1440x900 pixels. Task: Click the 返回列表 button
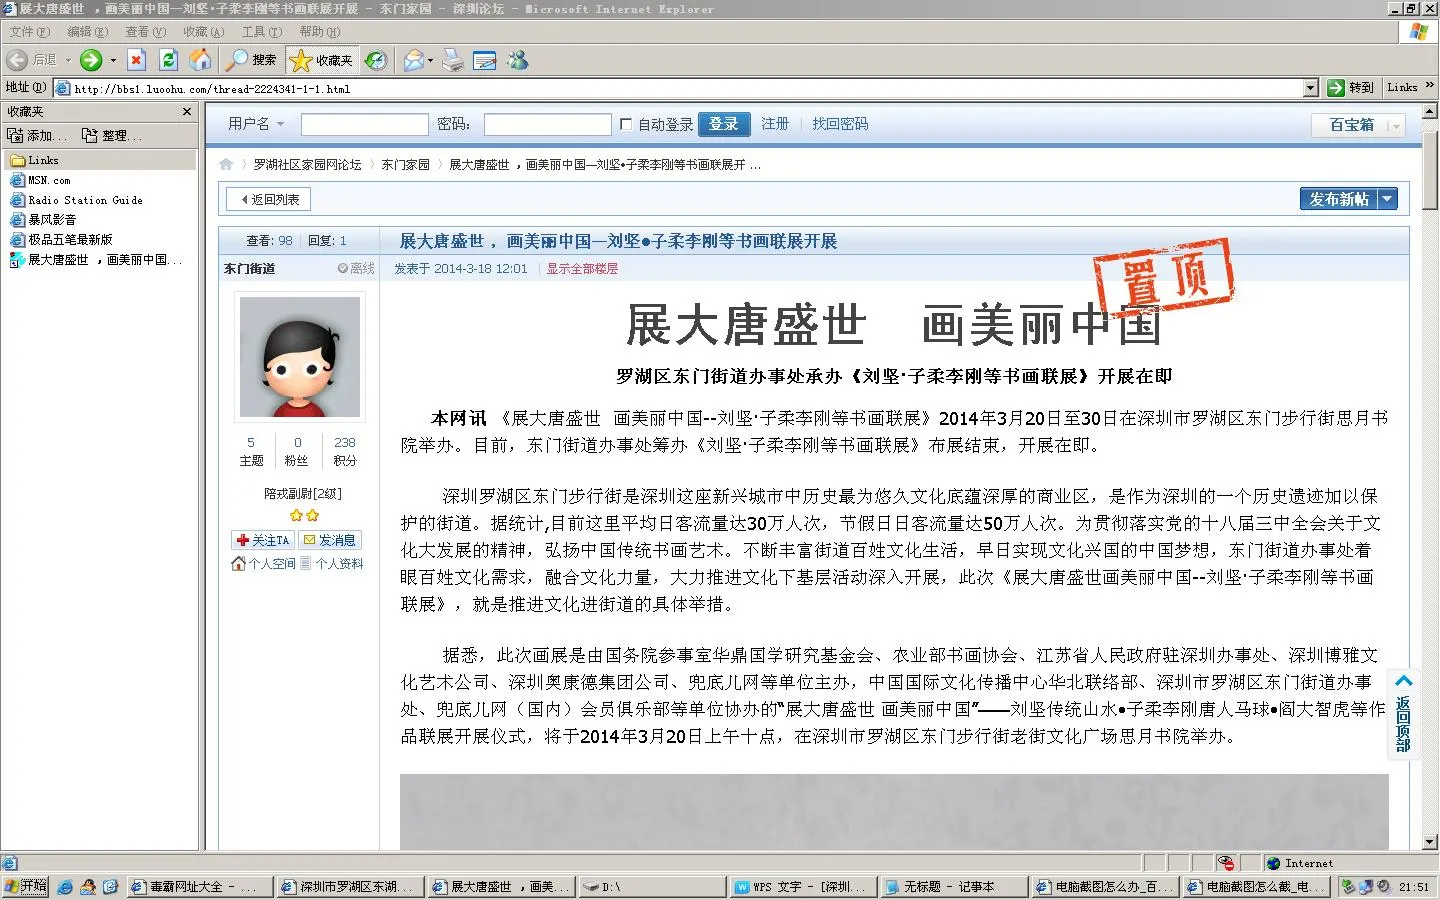click(269, 199)
